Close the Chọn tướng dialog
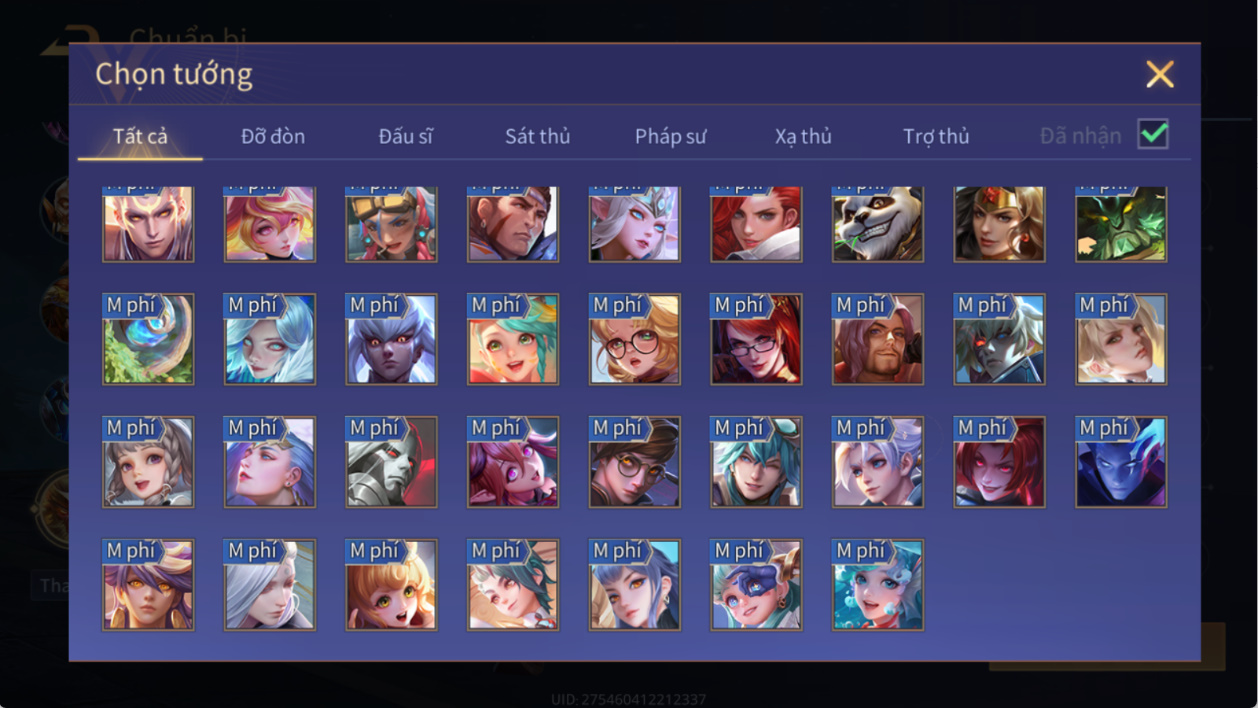 click(1160, 74)
